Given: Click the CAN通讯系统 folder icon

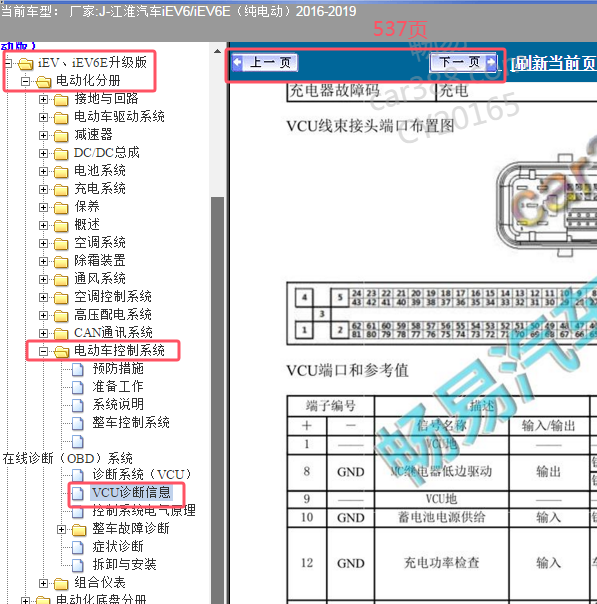Looking at the screenshot, I should tap(61, 334).
